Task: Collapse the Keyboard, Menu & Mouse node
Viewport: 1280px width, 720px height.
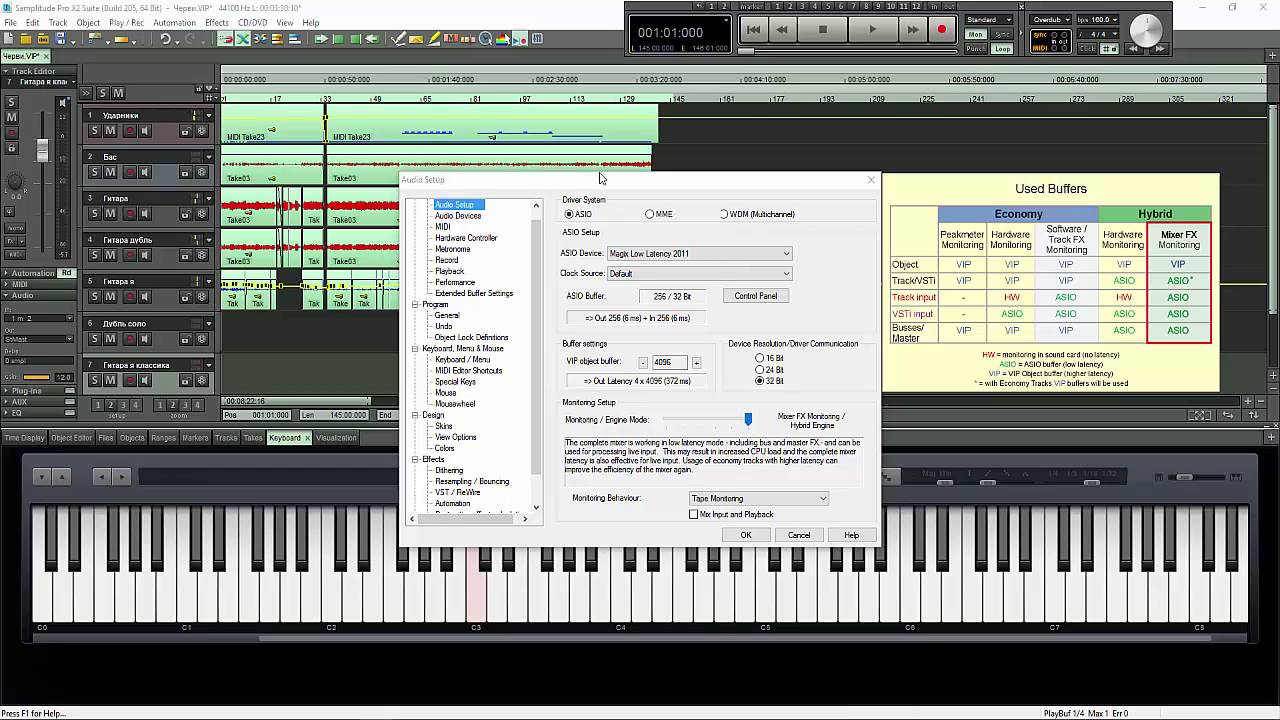Action: pos(415,348)
